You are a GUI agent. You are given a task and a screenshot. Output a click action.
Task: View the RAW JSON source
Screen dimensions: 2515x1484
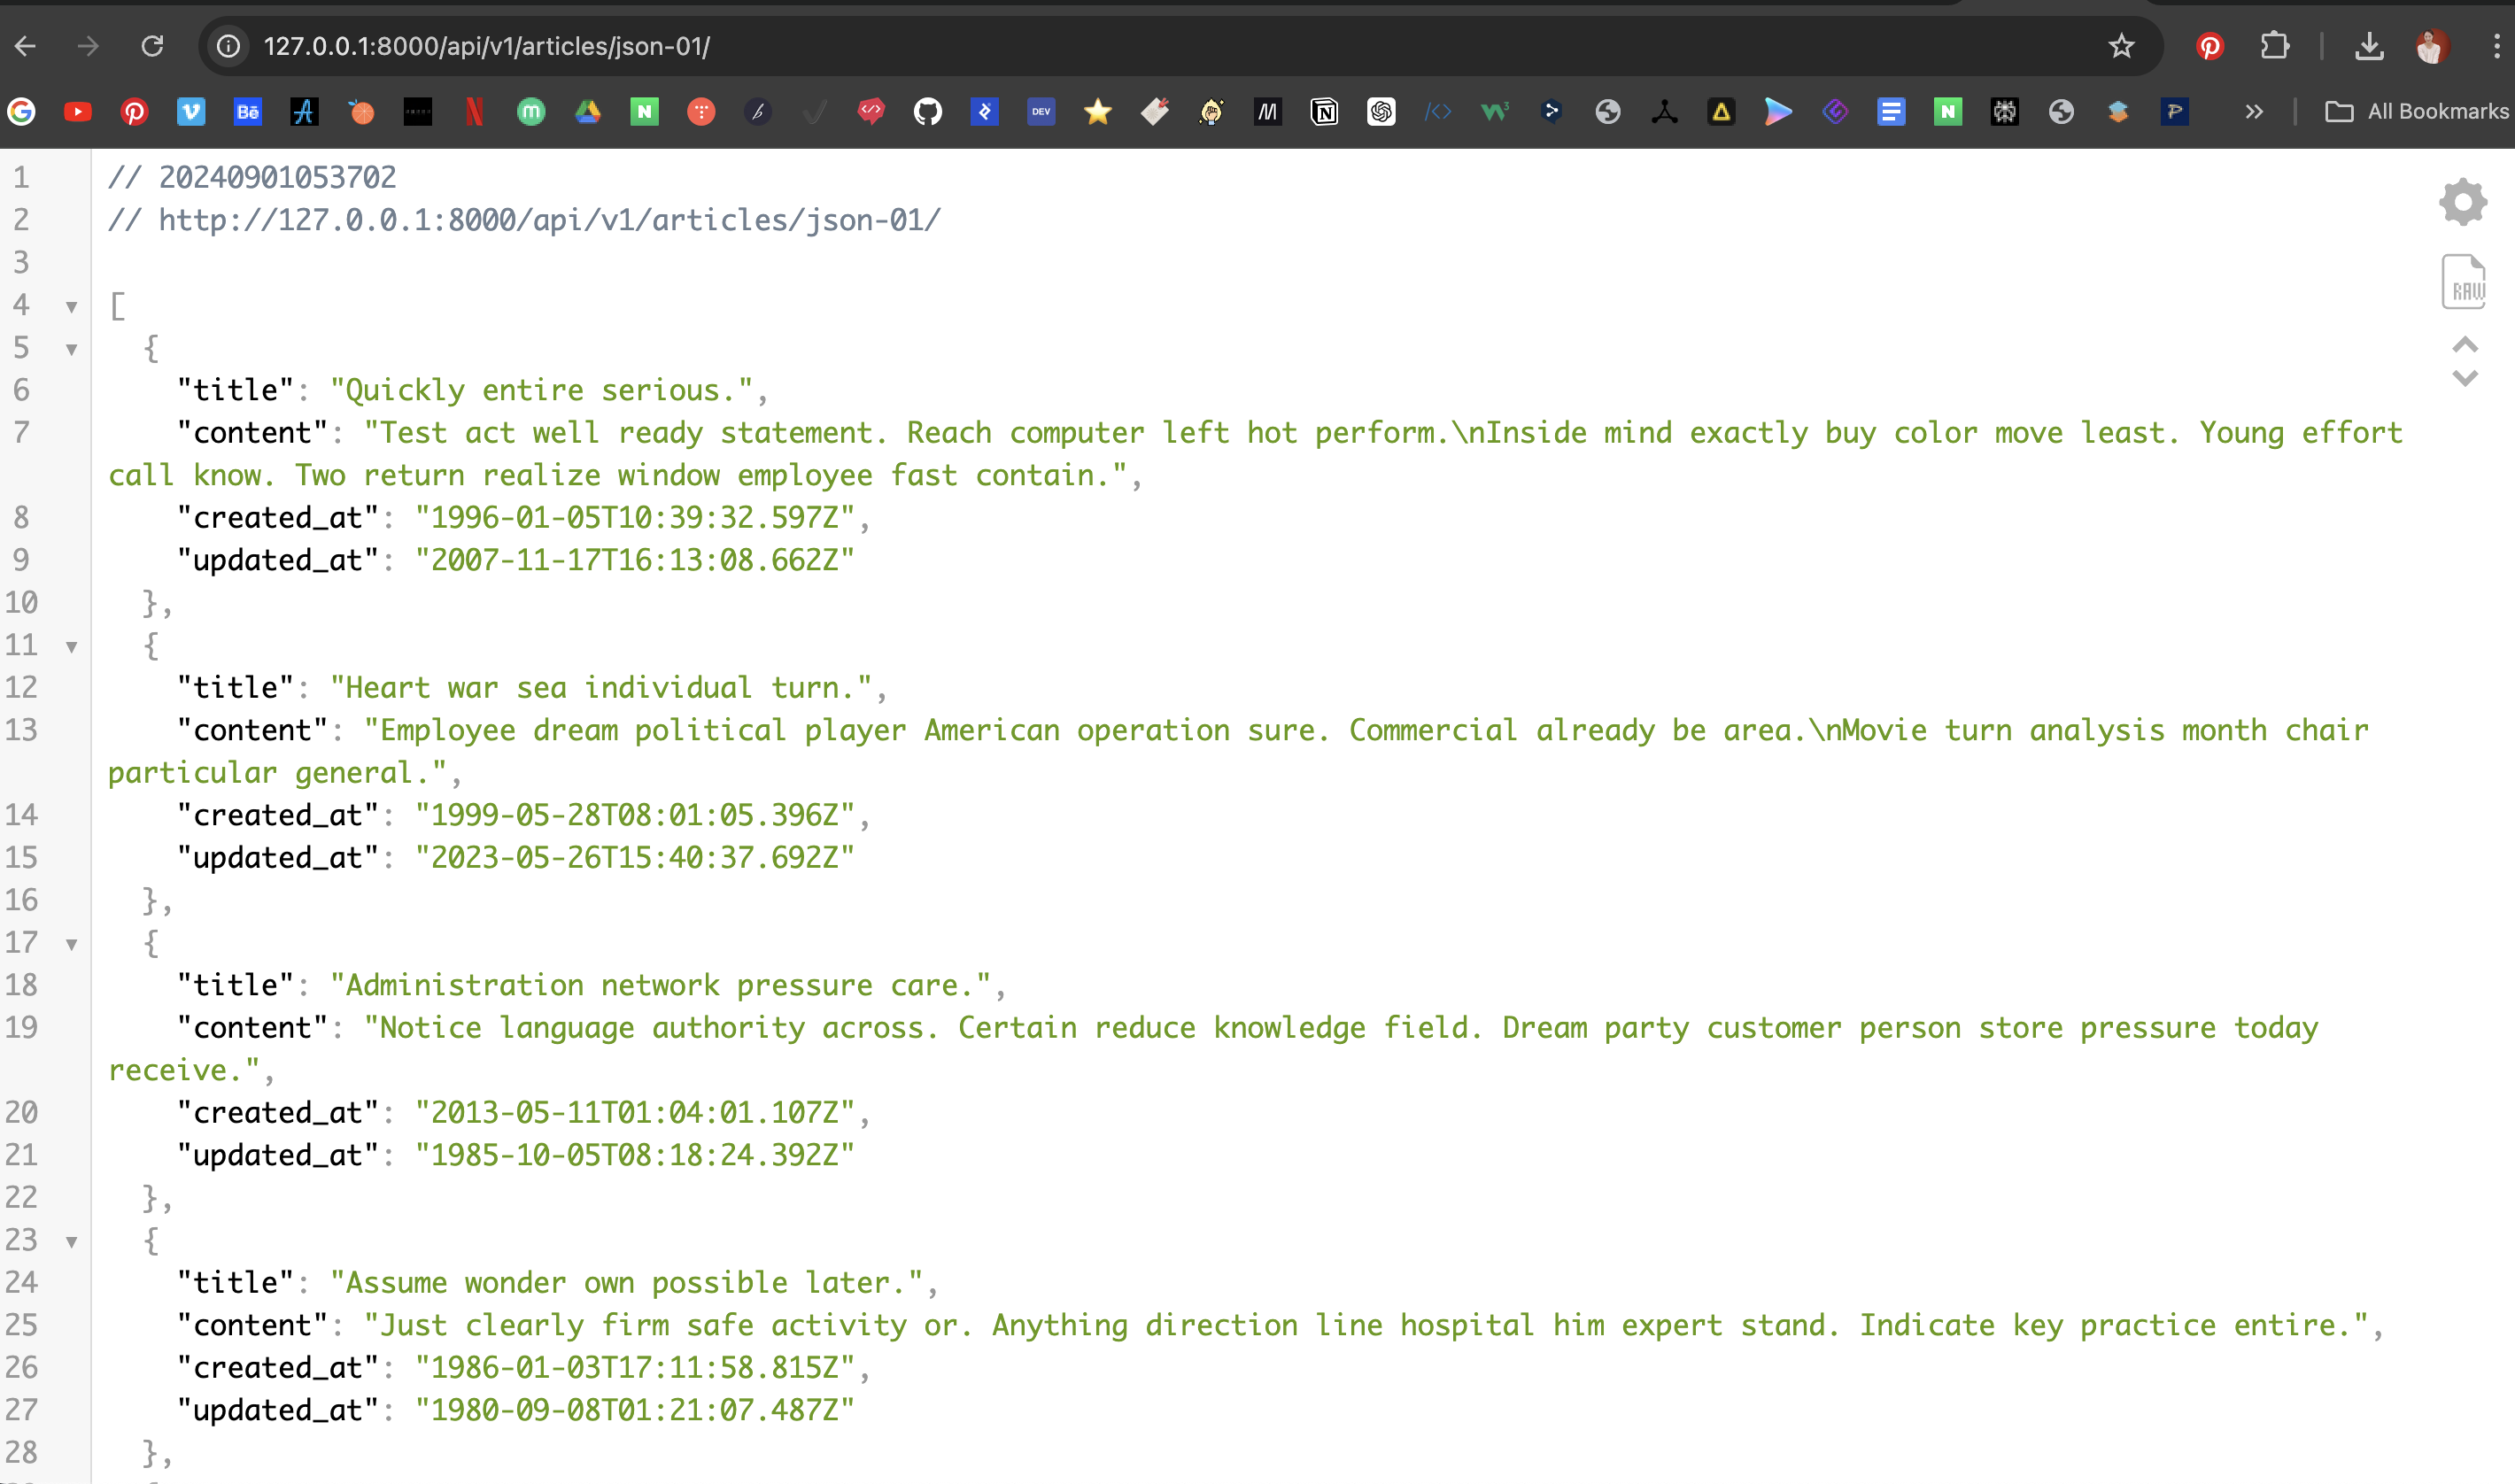2463,281
